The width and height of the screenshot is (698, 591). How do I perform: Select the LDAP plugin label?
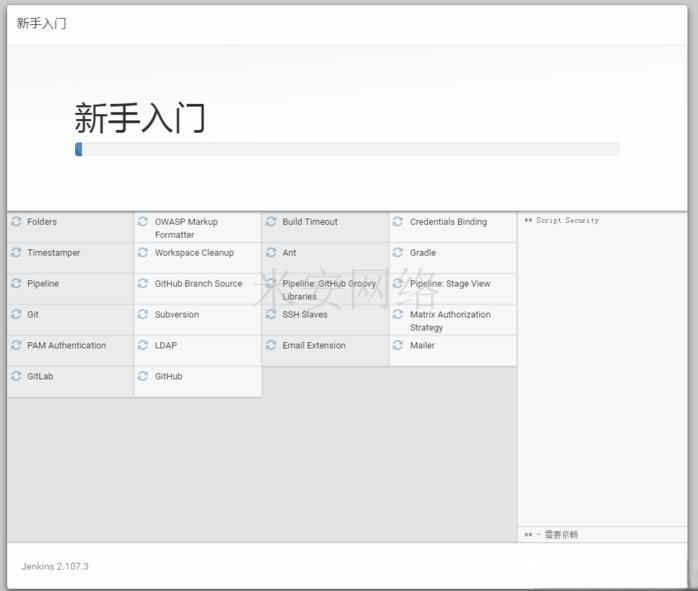(166, 345)
